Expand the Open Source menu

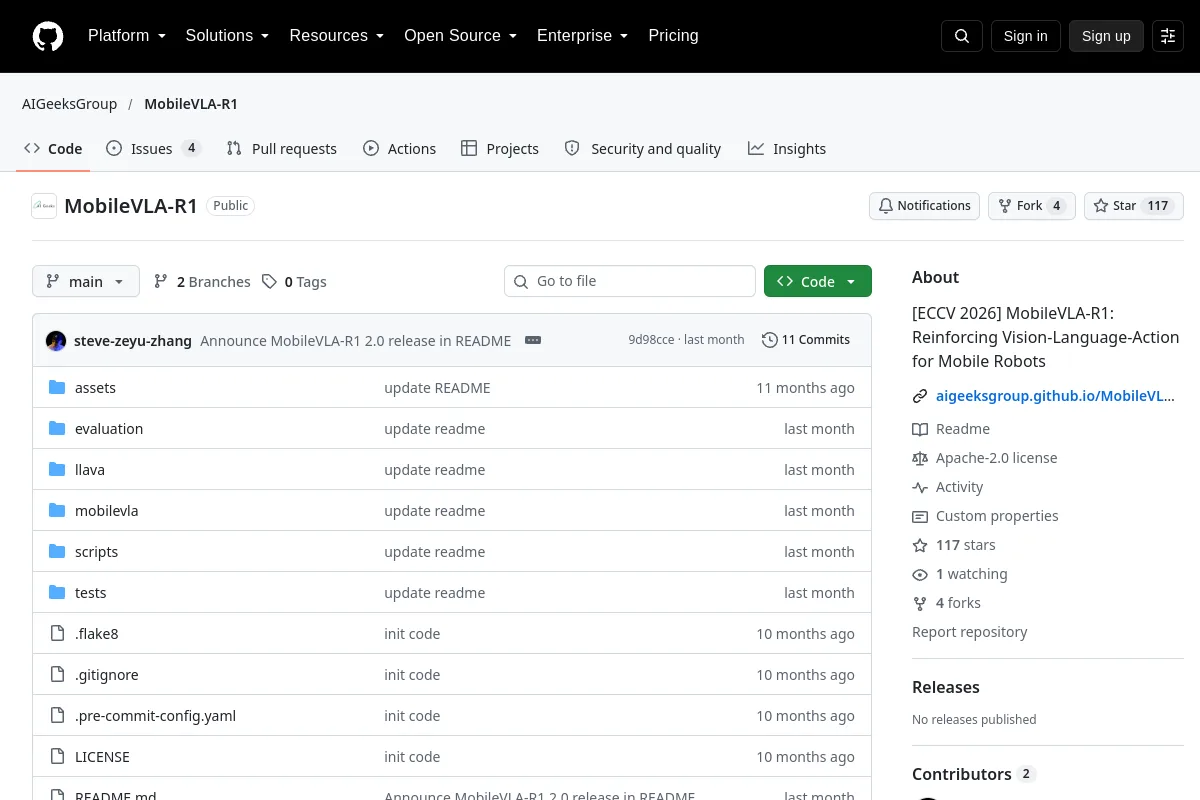461,36
